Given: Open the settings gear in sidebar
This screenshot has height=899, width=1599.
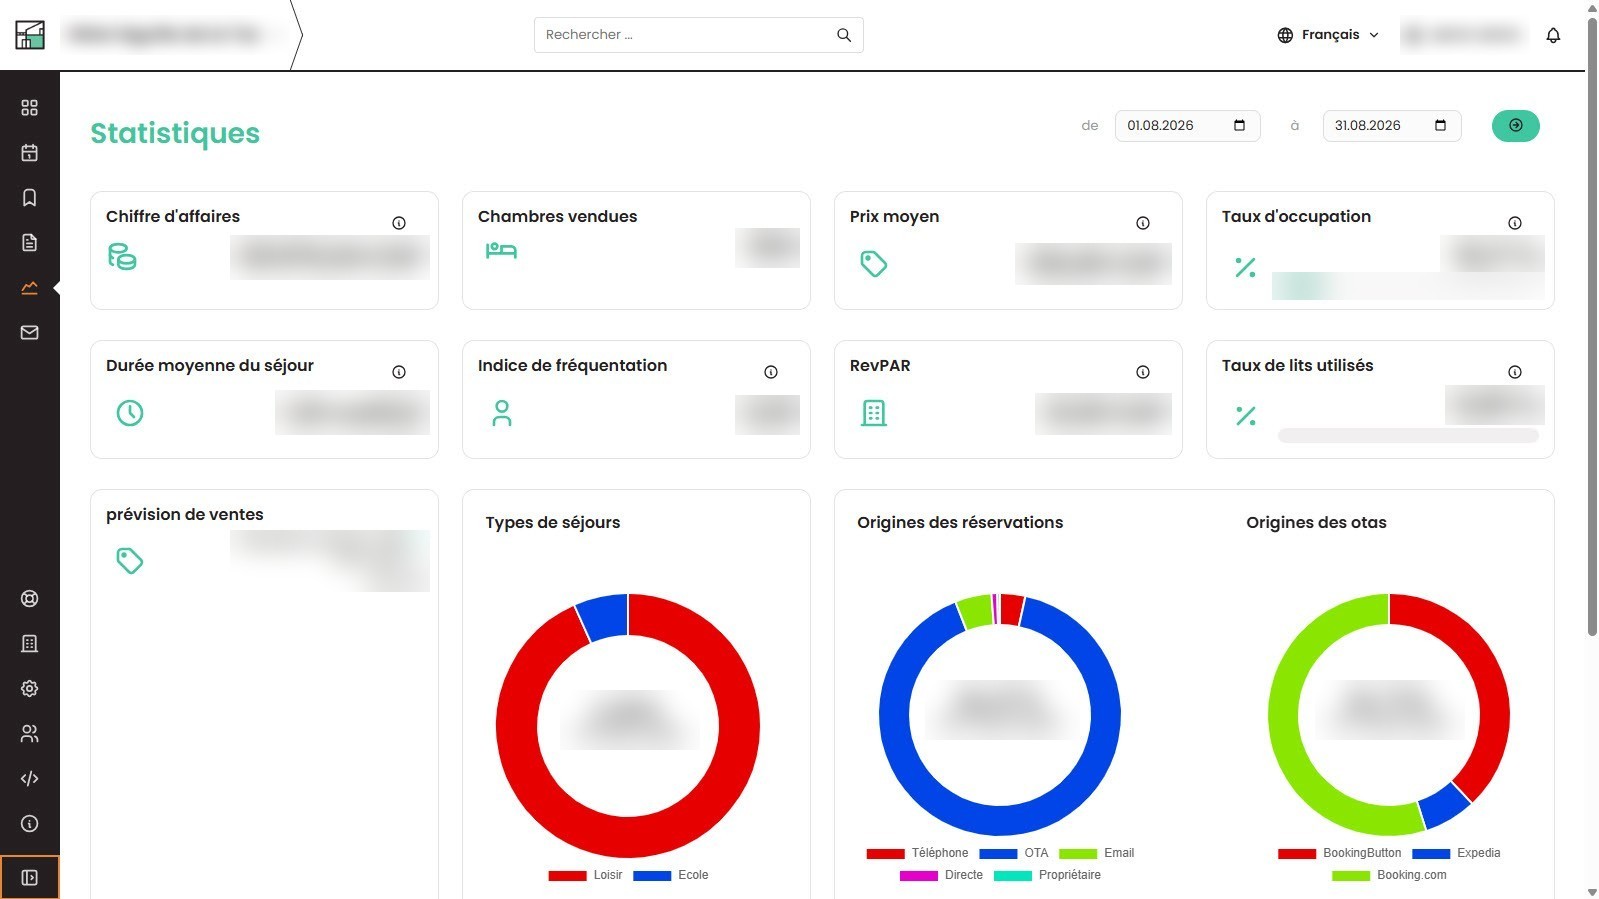Looking at the screenshot, I should click(x=30, y=689).
